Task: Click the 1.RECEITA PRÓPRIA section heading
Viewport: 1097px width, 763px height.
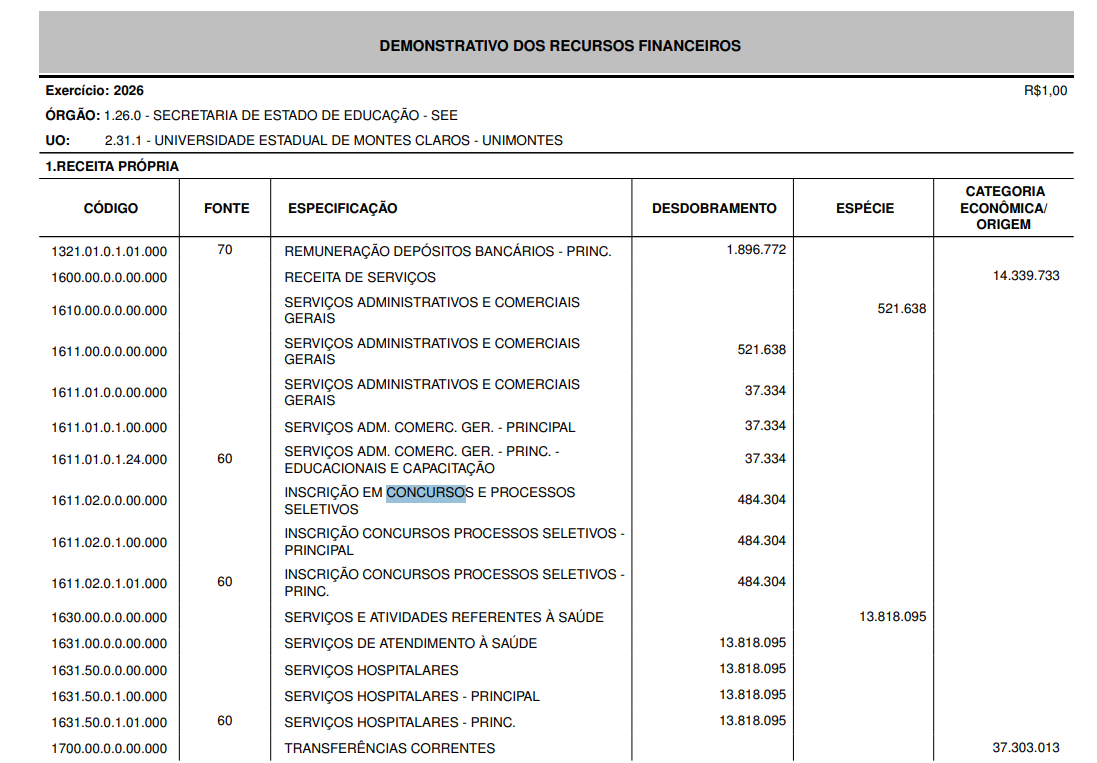Action: (112, 166)
